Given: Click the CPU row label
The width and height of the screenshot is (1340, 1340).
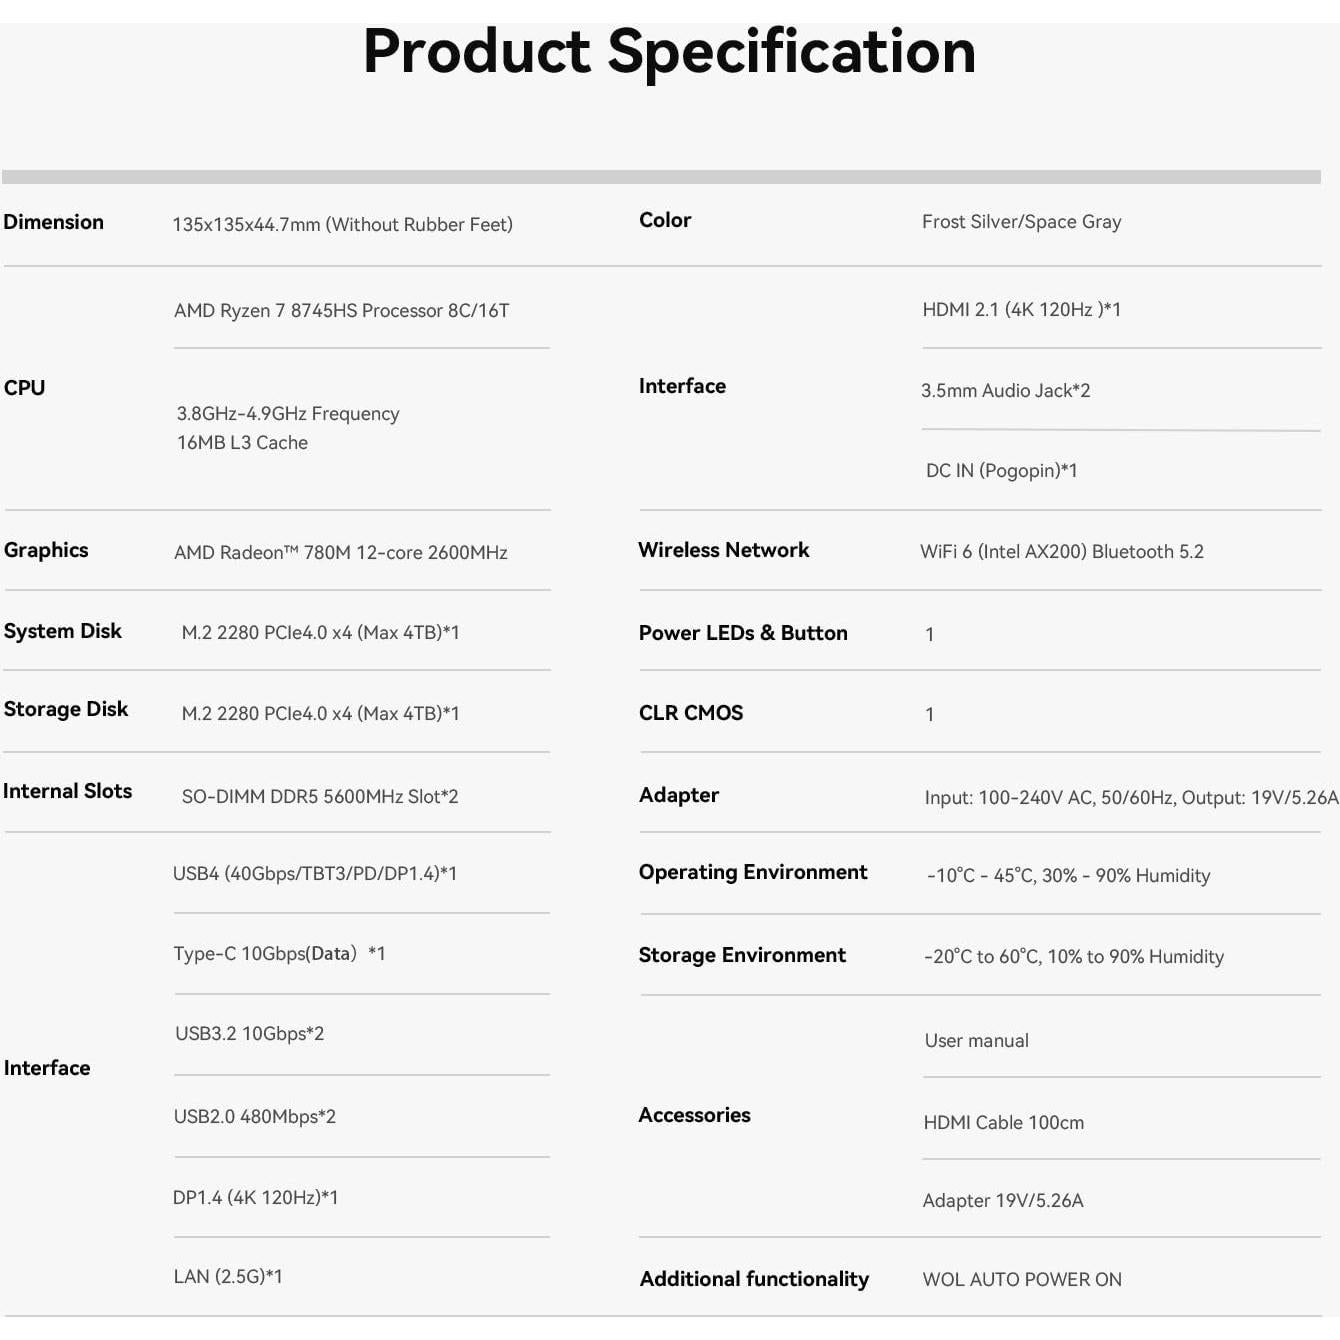Looking at the screenshot, I should (x=25, y=388).
